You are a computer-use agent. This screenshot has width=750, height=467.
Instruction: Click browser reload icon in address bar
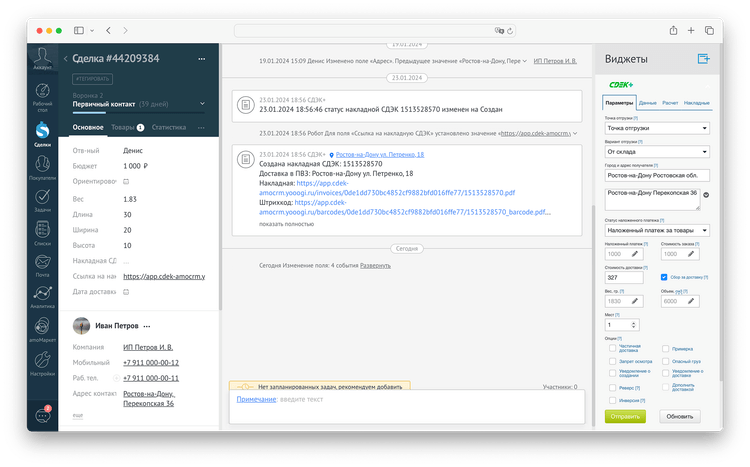(510, 31)
